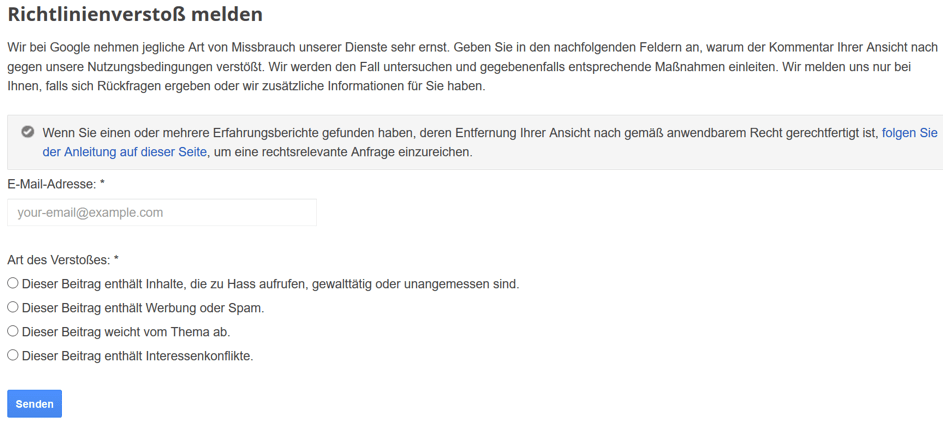Select the radio button for hate or violent content
The width and height of the screenshot is (943, 424).
pos(13,283)
